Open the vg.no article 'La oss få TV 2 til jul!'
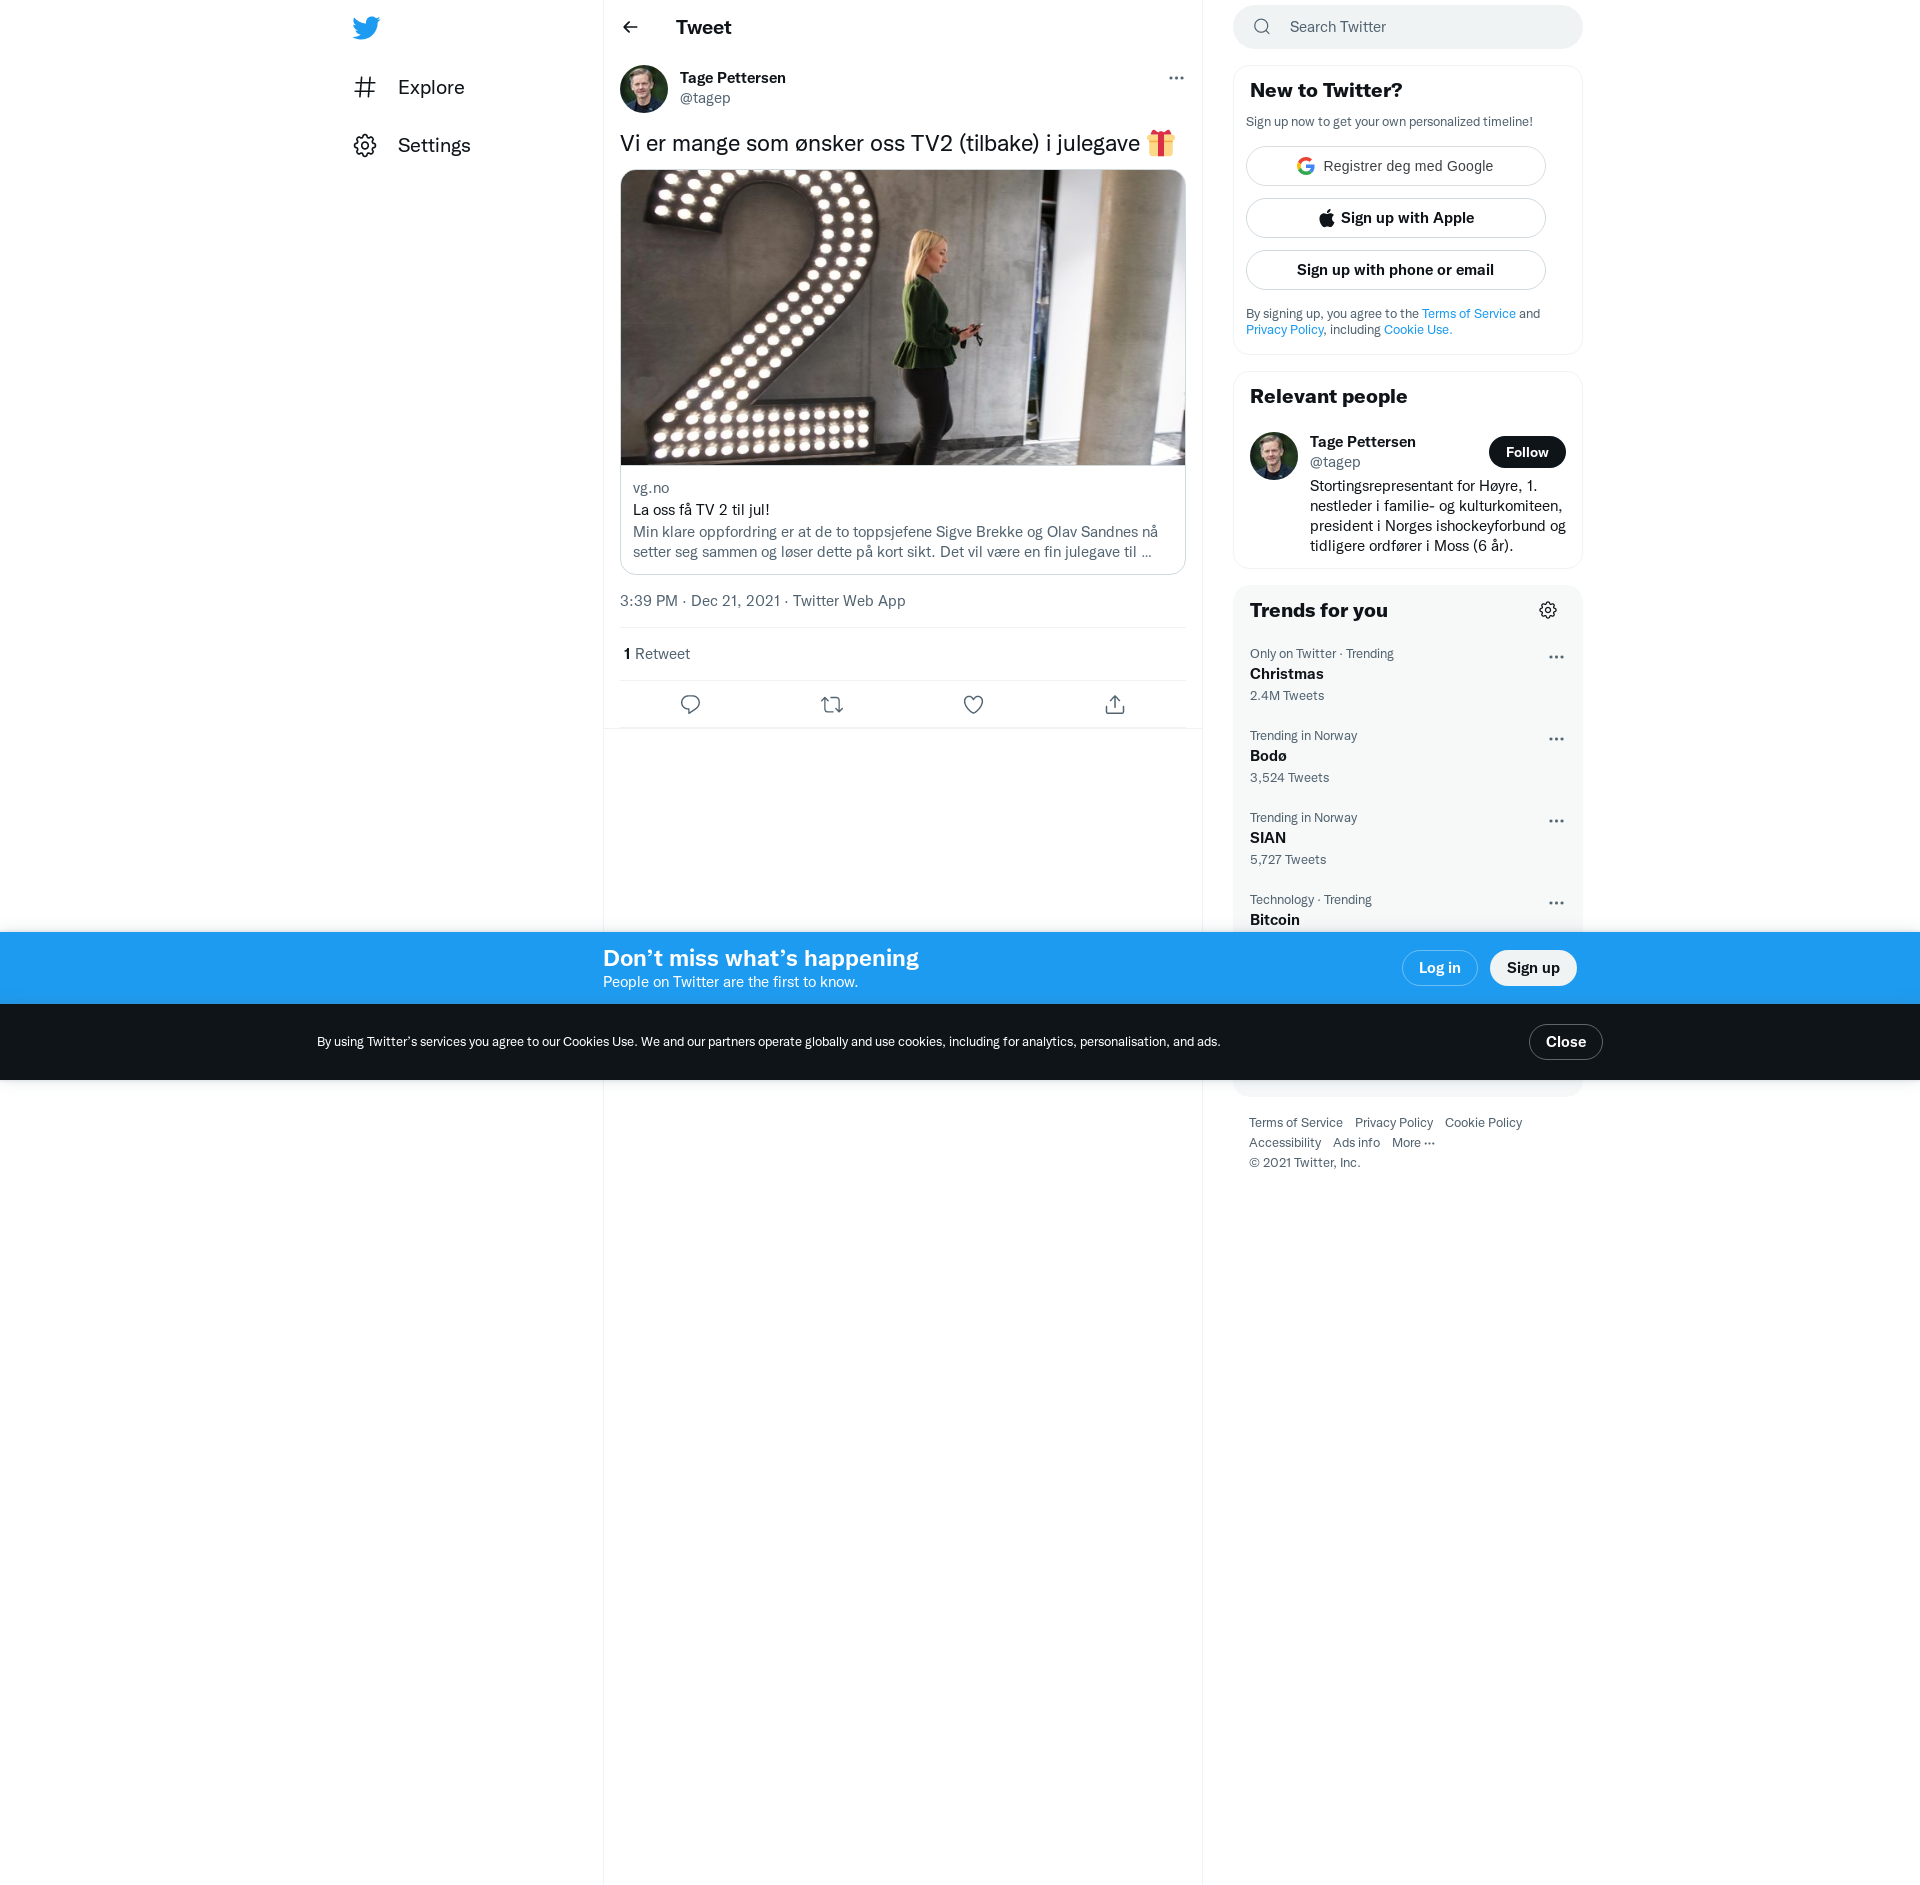Image resolution: width=1920 pixels, height=1885 pixels. click(903, 520)
